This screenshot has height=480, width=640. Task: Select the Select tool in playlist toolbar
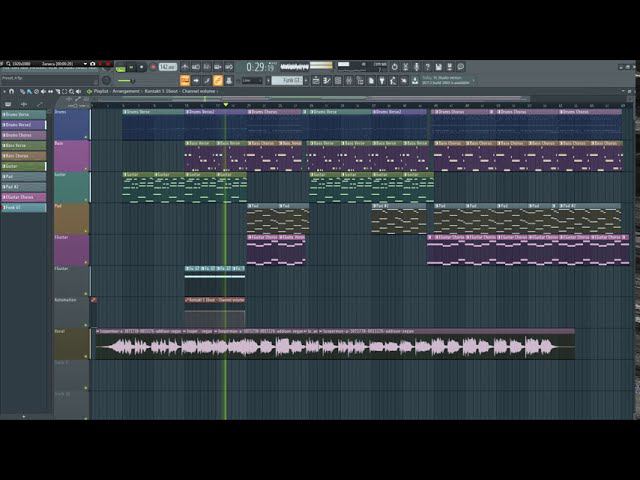coord(64,91)
